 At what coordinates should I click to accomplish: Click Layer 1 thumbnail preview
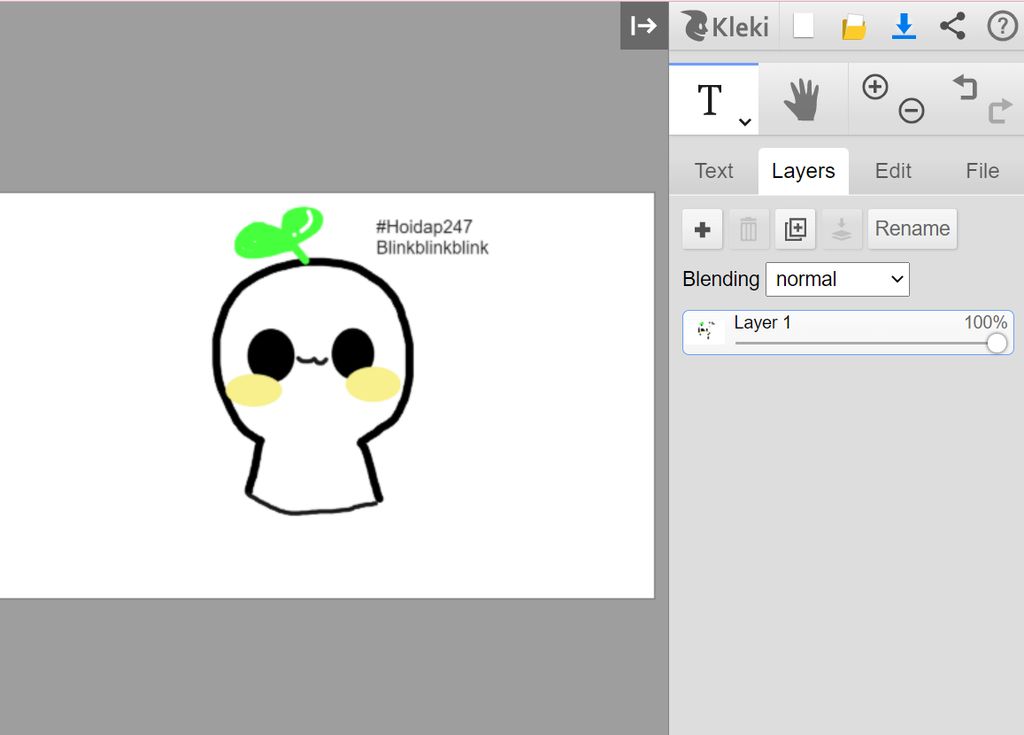tap(705, 331)
